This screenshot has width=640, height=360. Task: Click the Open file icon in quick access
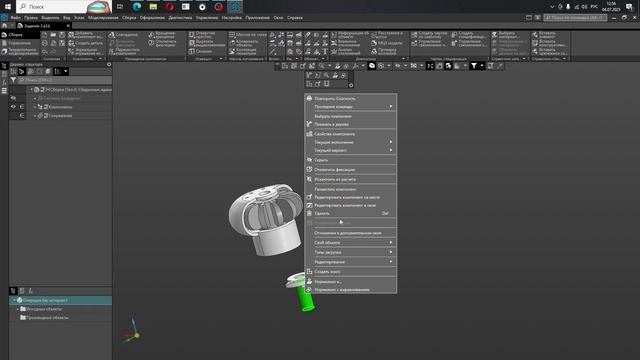click(x=53, y=35)
